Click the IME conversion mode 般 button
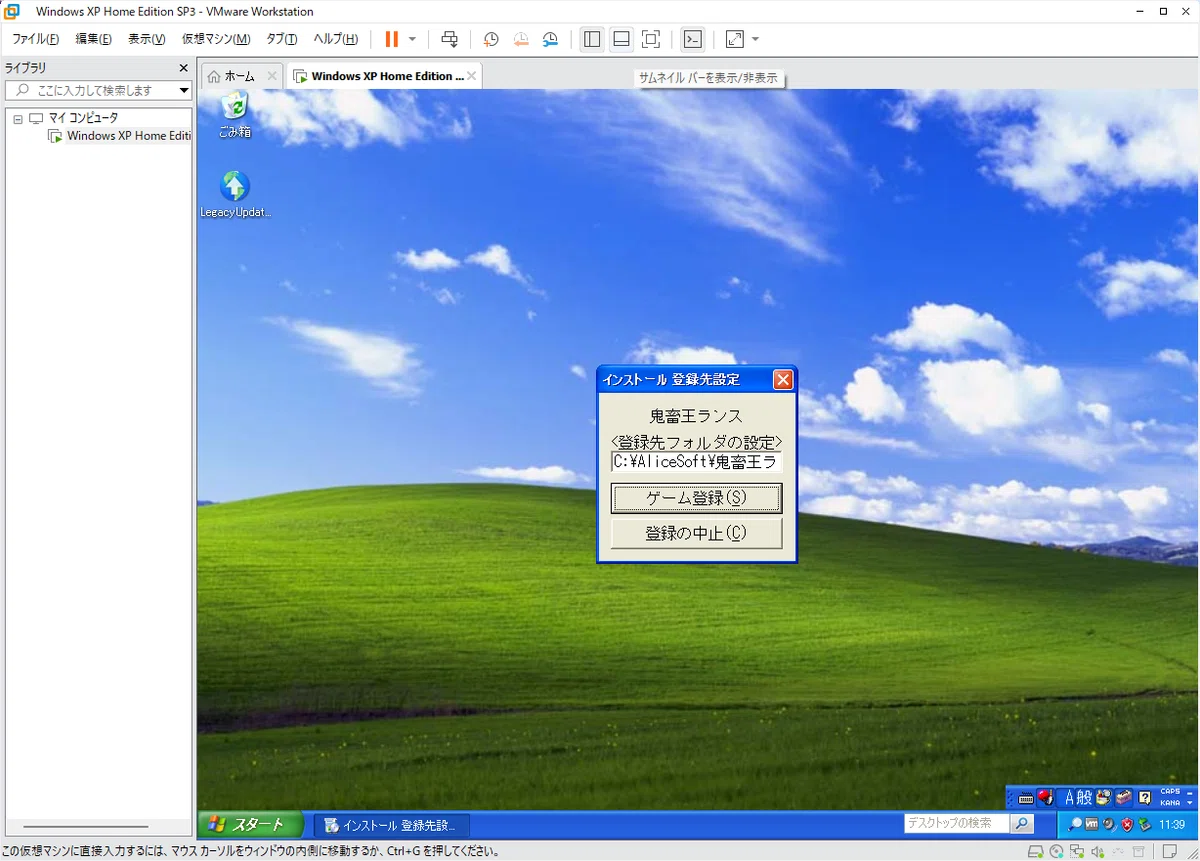1200x861 pixels. point(1084,797)
